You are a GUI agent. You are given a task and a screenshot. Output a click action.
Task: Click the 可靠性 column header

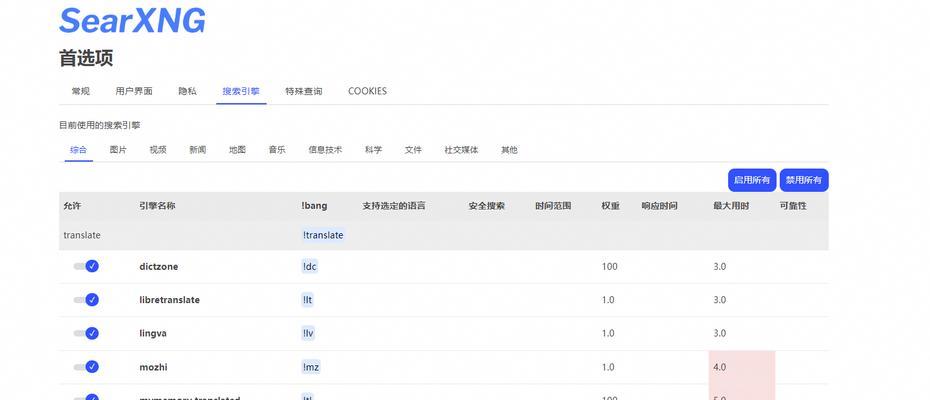tap(793, 206)
